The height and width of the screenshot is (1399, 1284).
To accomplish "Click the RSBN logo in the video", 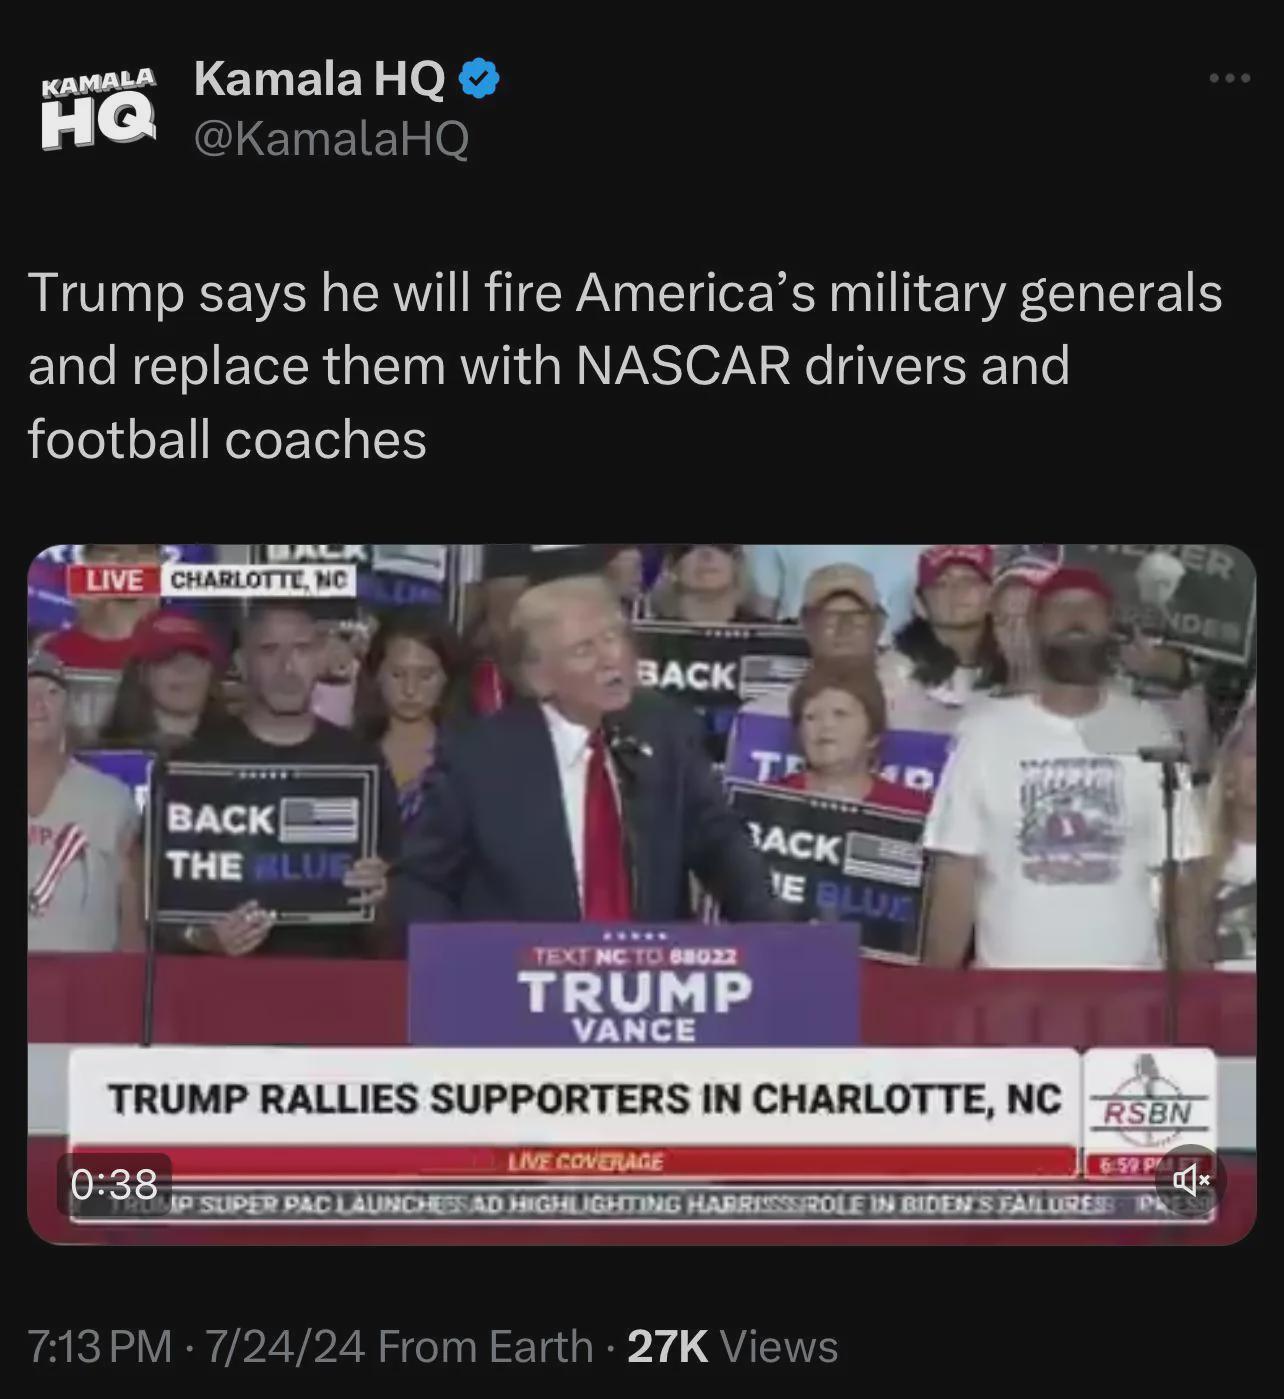I will (x=1148, y=1098).
